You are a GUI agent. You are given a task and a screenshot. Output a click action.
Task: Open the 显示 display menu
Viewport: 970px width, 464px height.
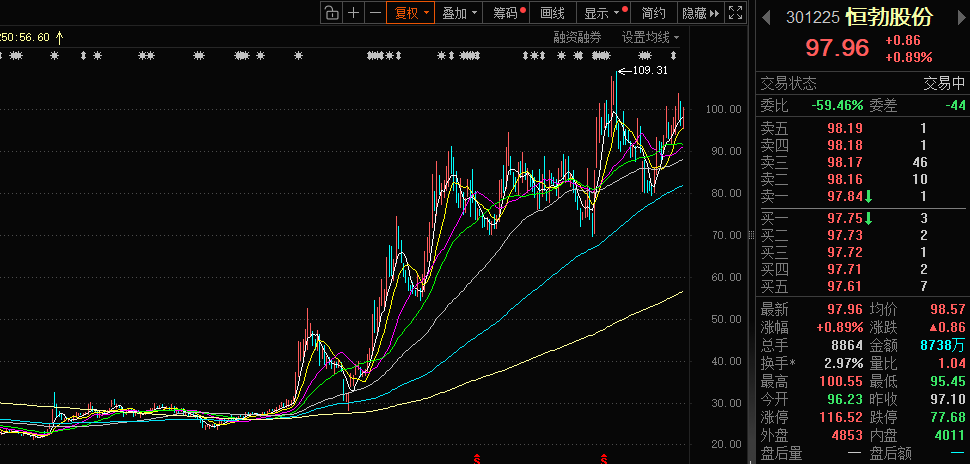[x=602, y=13]
